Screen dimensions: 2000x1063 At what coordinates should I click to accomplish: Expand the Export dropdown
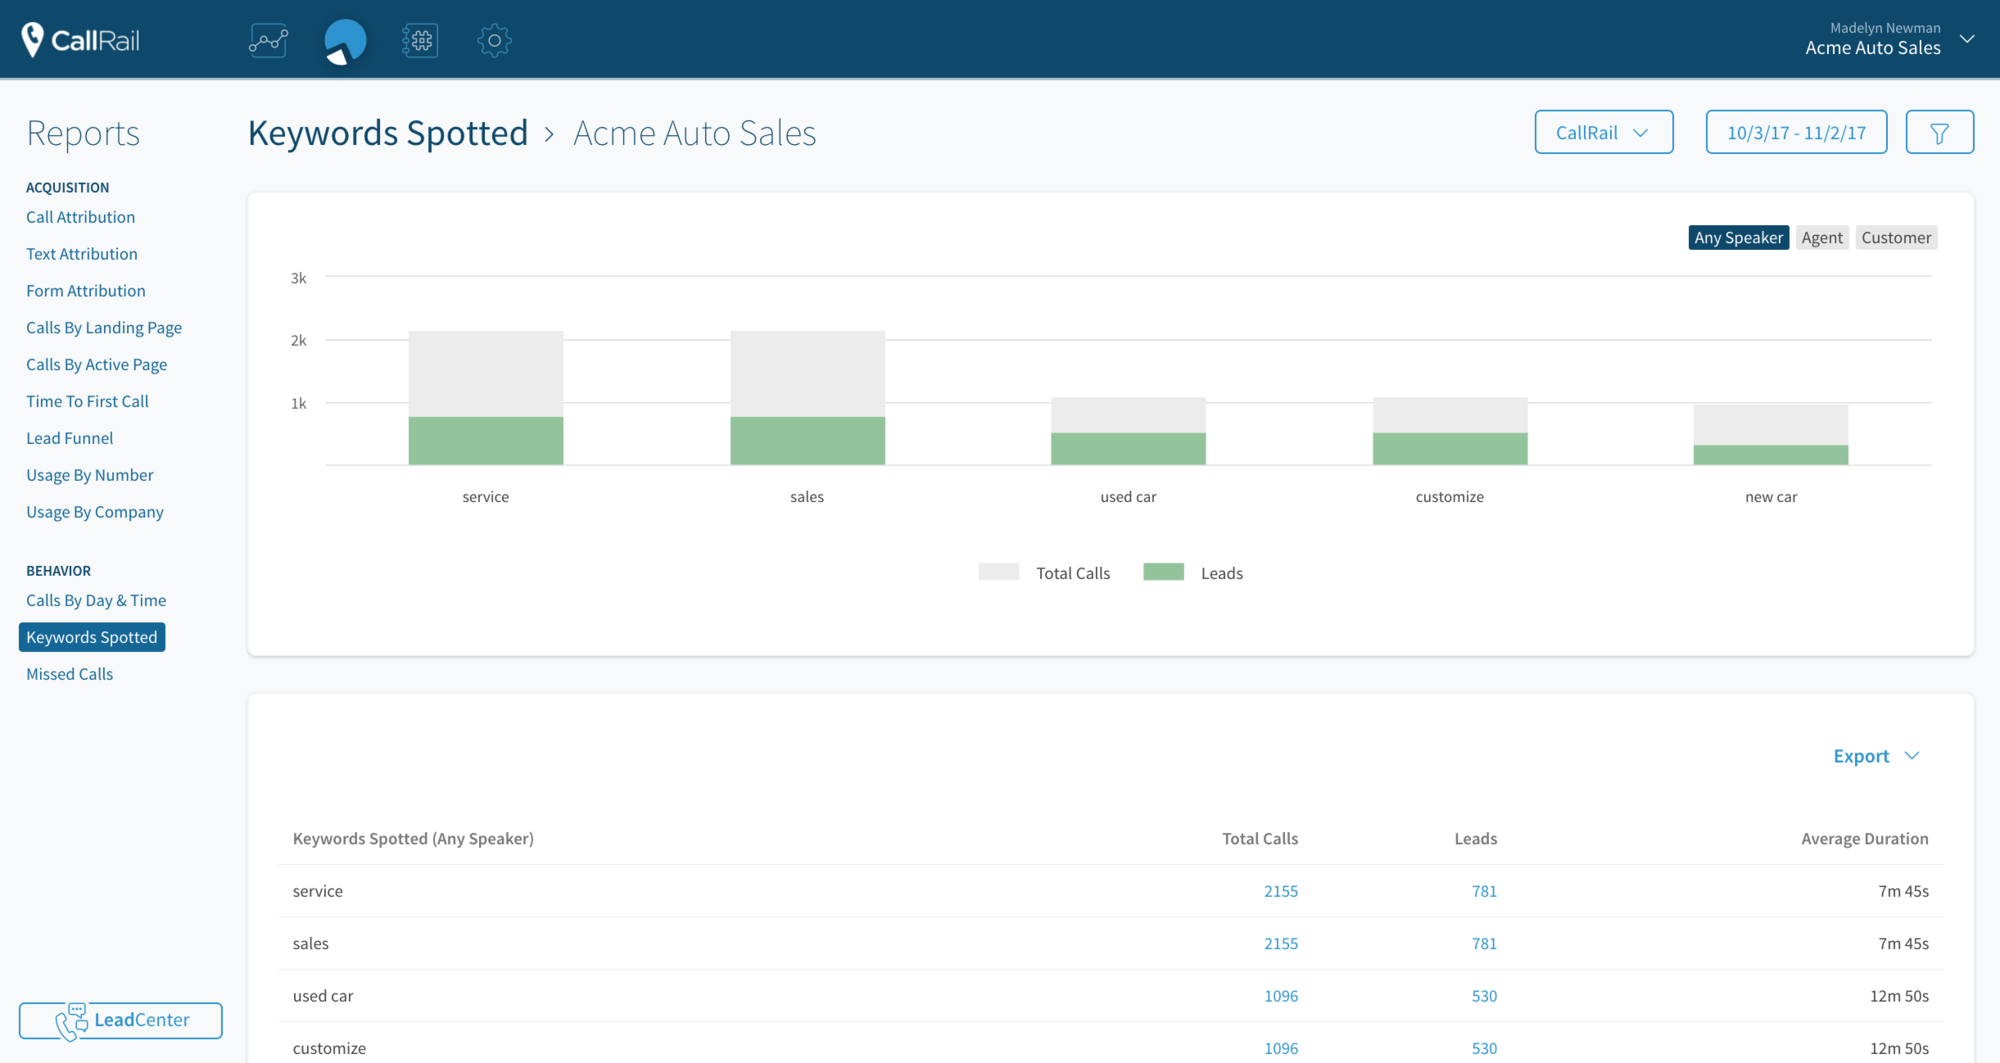[1876, 756]
